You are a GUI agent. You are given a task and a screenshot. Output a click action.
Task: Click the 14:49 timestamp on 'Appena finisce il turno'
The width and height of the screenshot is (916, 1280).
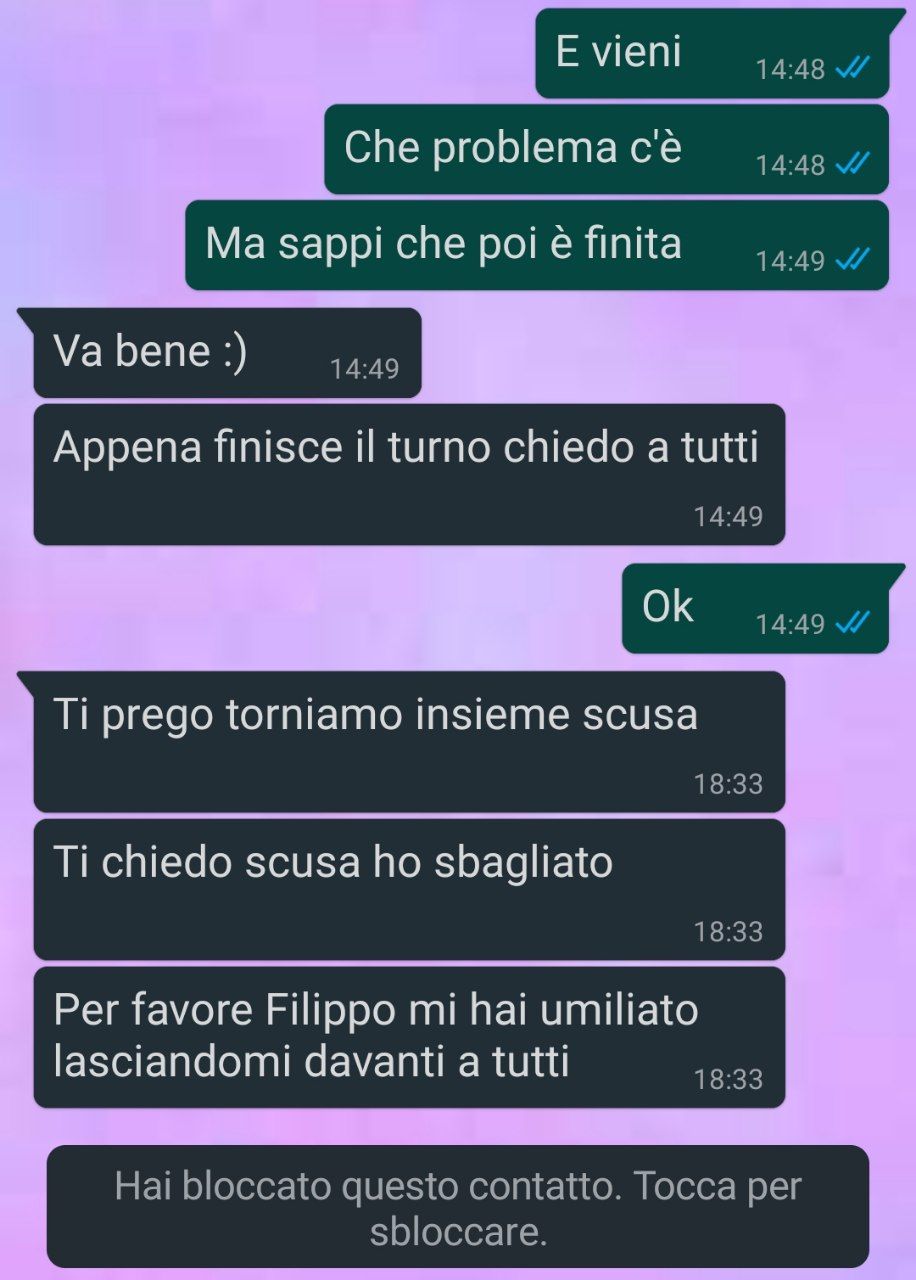tap(729, 517)
